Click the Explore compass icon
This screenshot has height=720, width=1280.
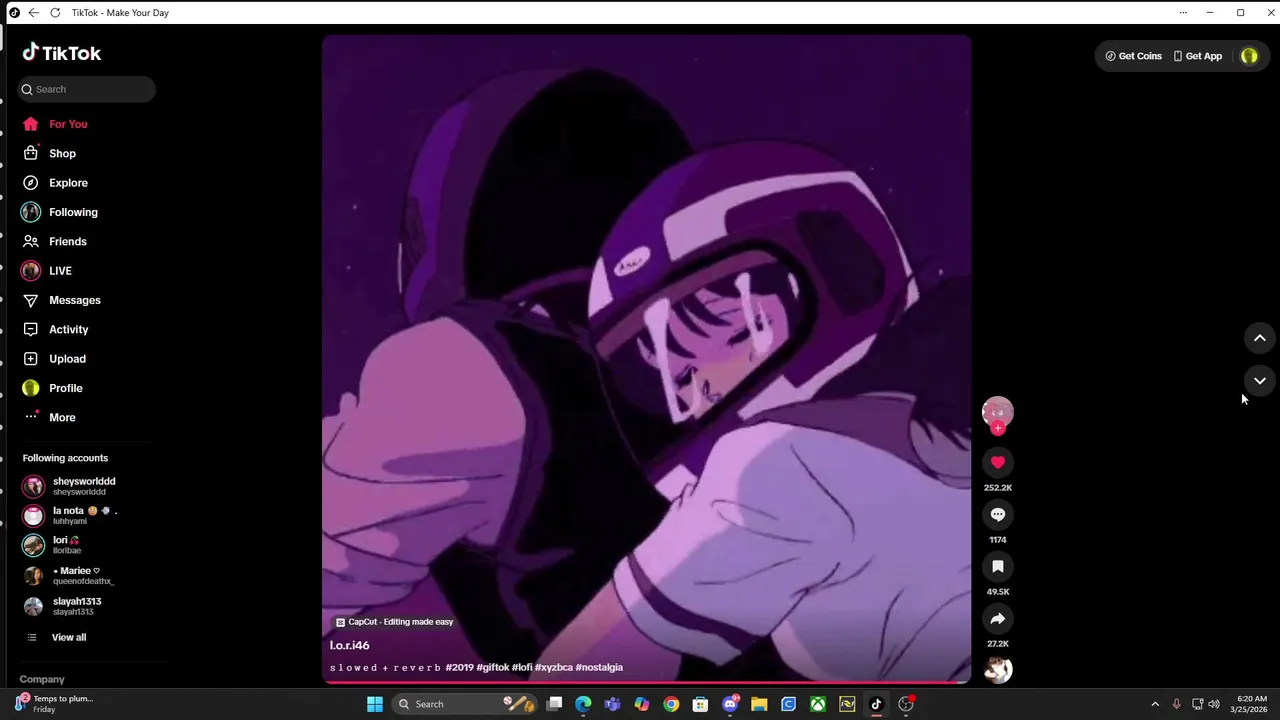click(31, 183)
